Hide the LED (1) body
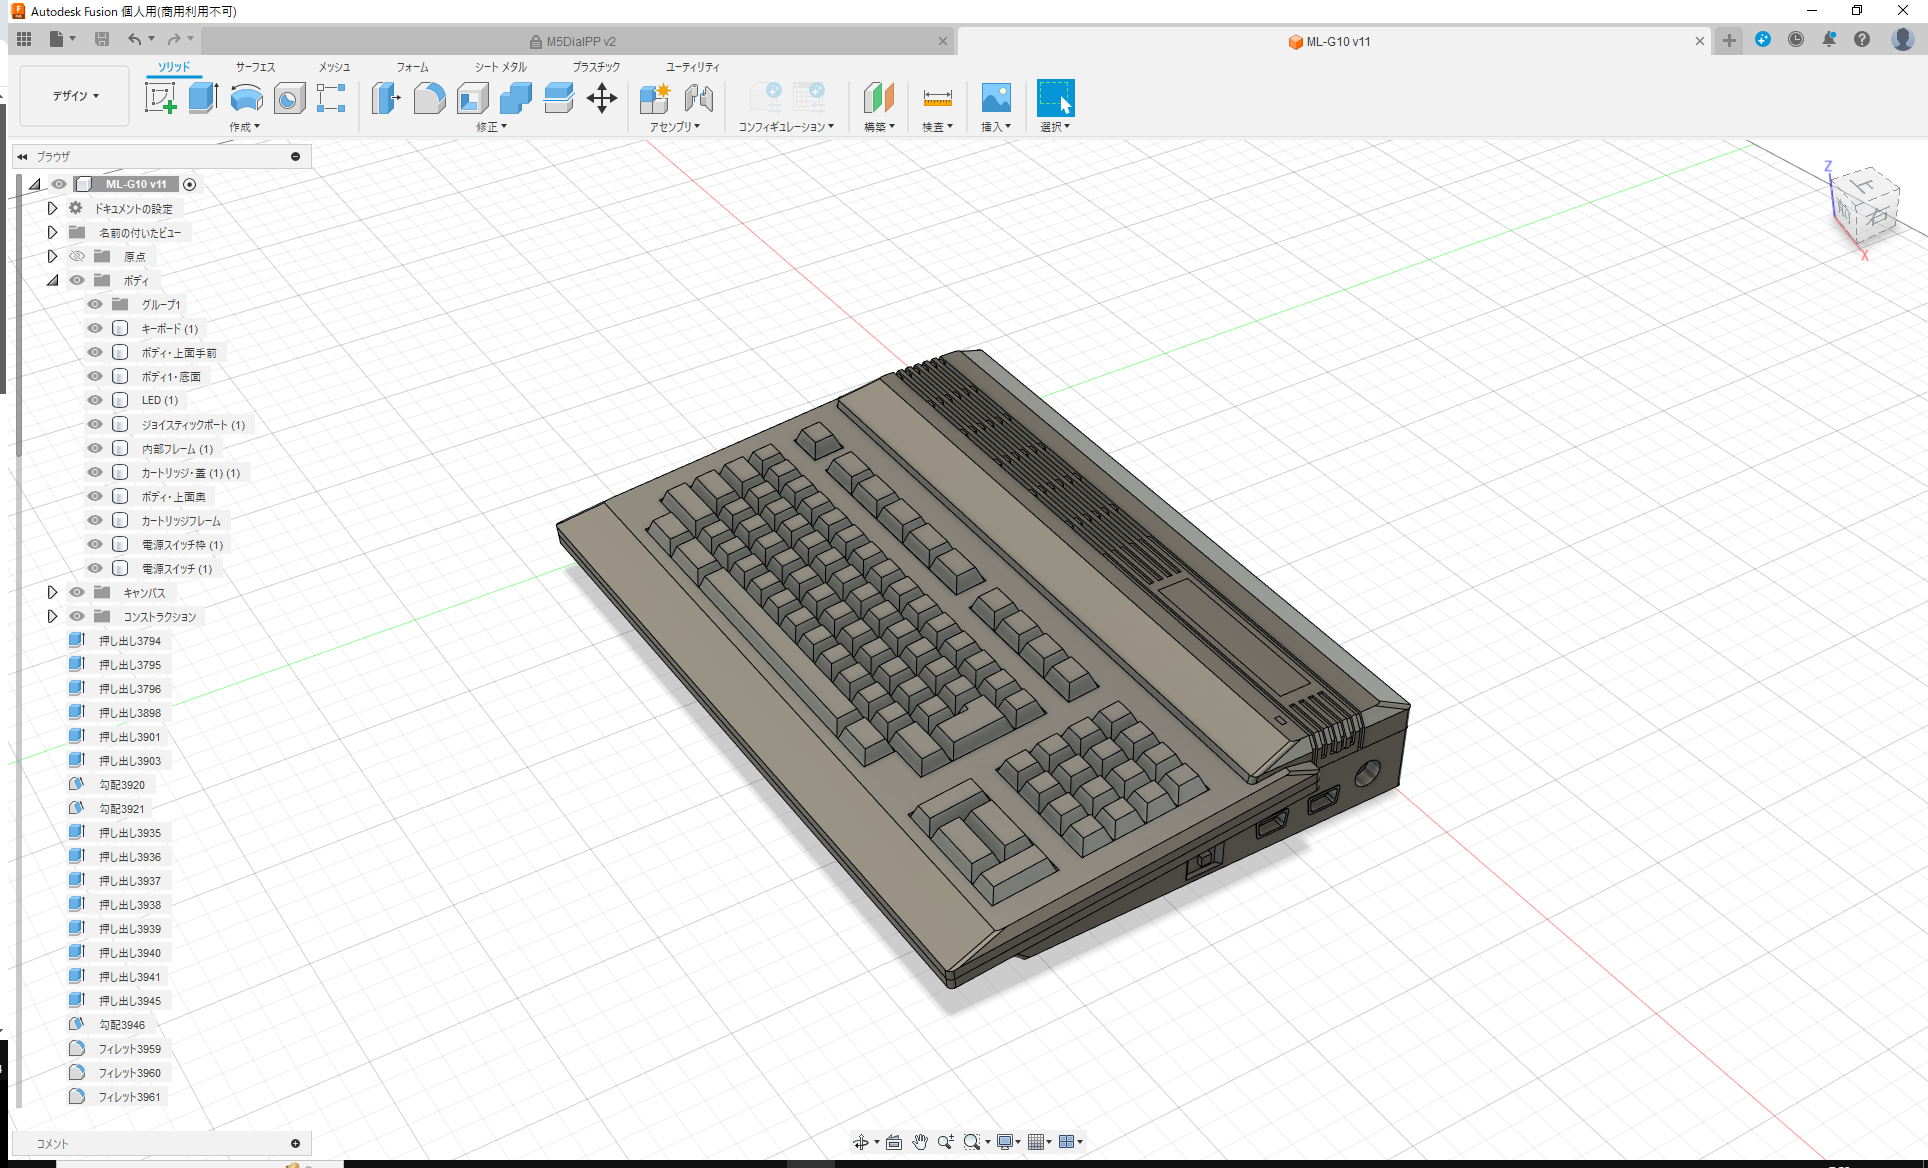1928x1168 pixels. pyautogui.click(x=94, y=399)
